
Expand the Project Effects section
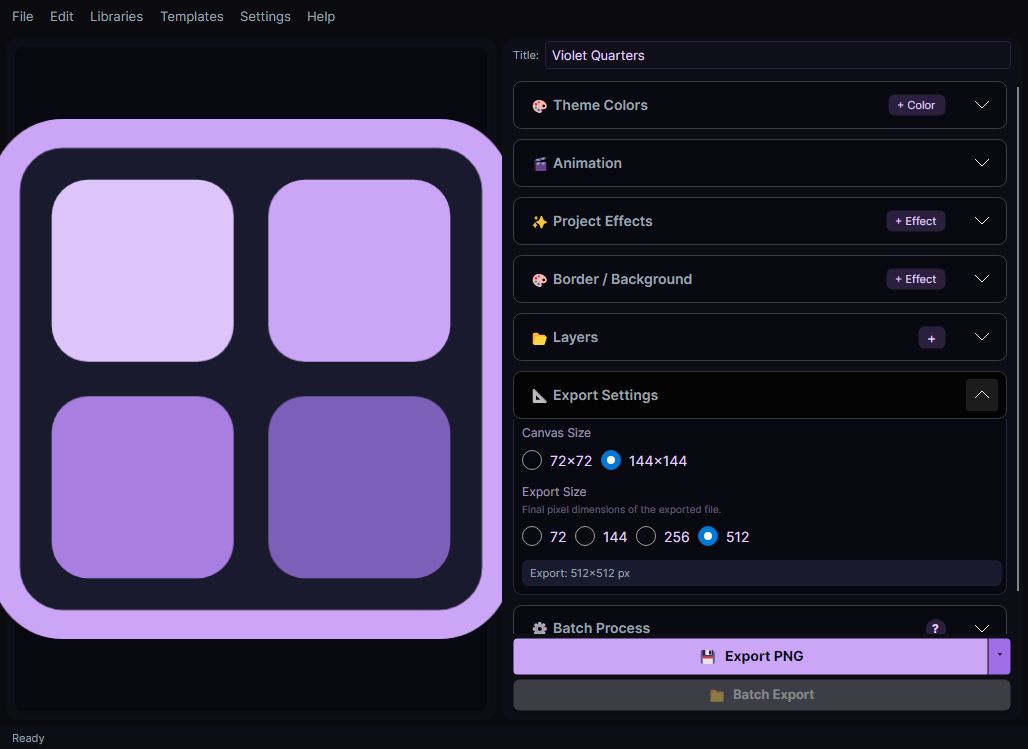pyautogui.click(x=981, y=221)
